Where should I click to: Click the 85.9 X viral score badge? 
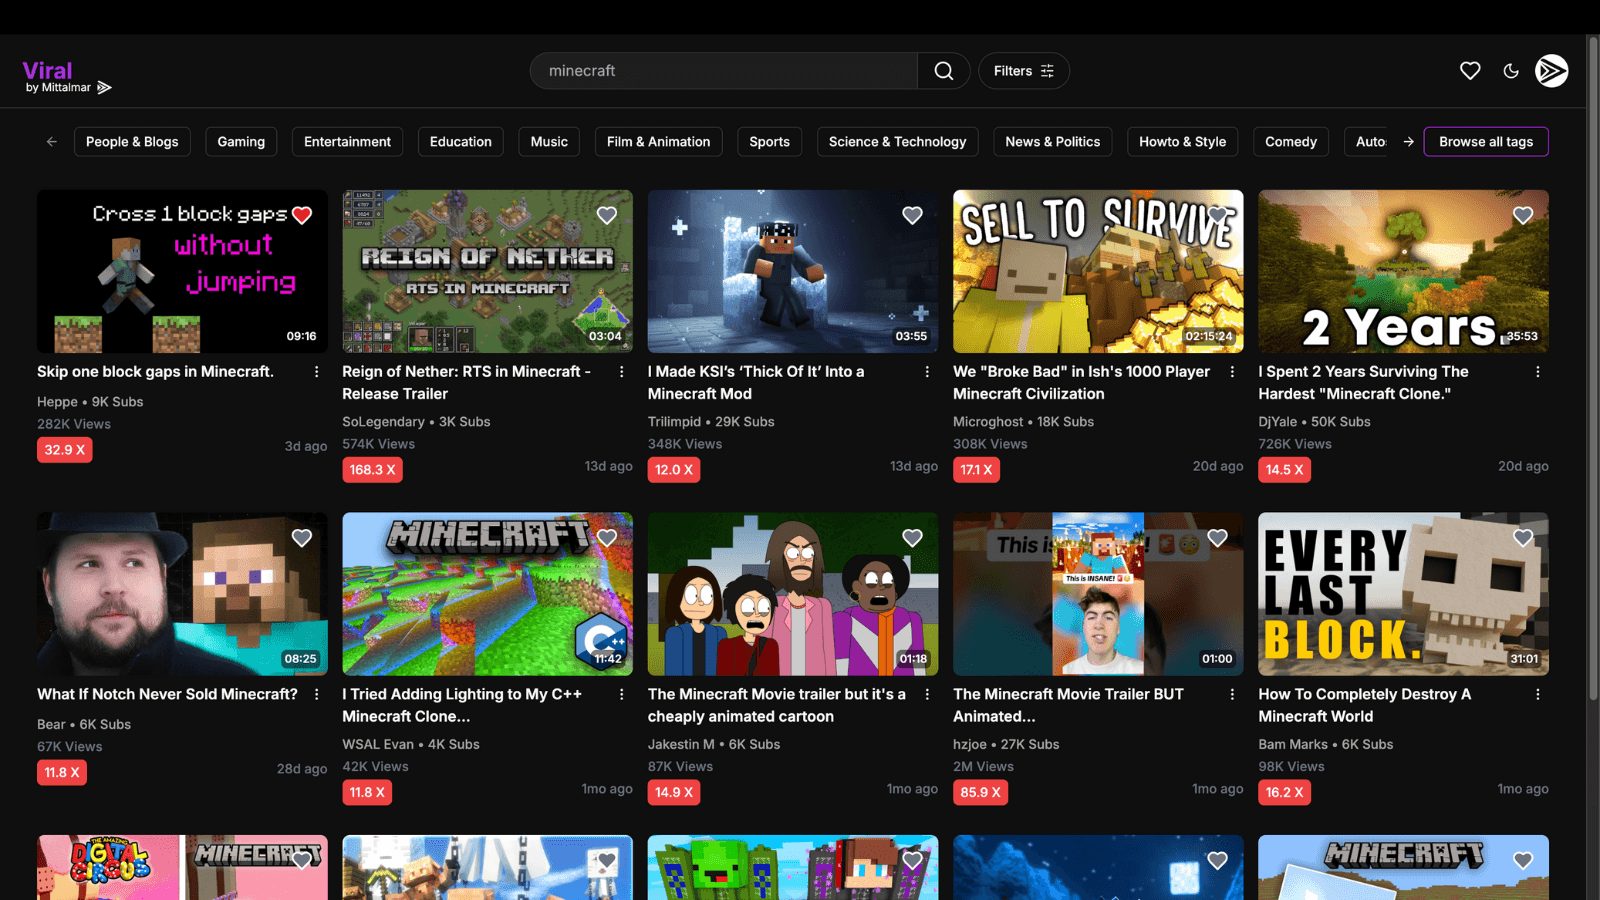980,792
